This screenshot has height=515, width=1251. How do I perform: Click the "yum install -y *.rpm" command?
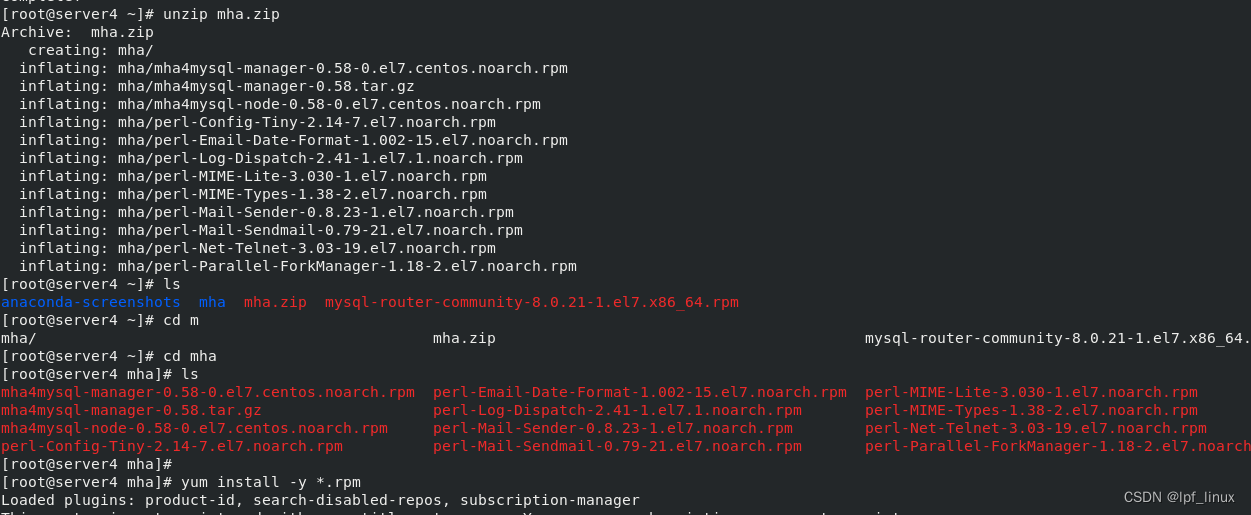point(262,482)
